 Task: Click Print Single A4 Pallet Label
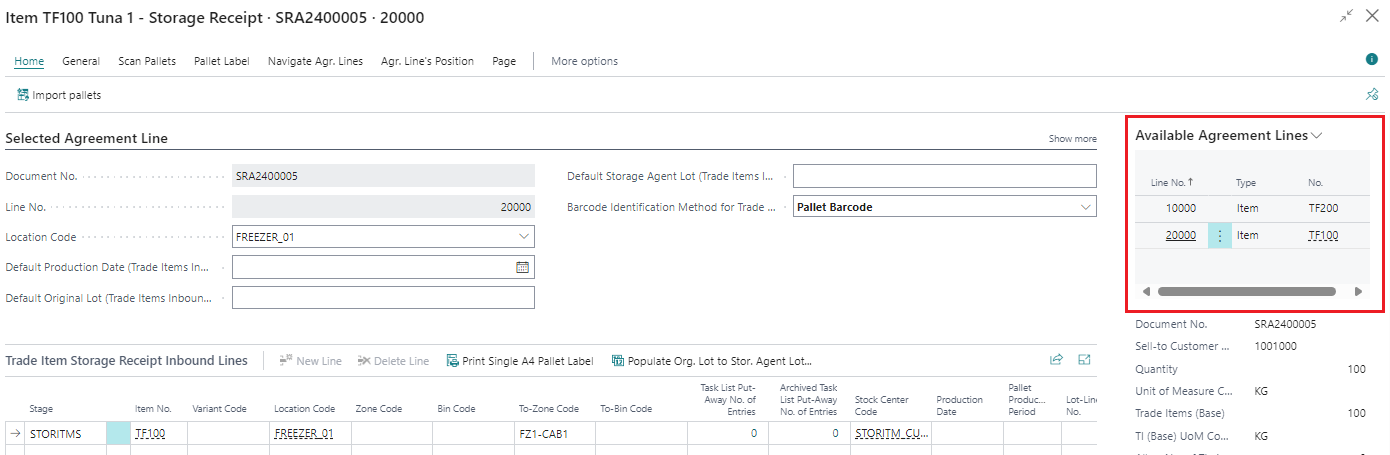click(x=520, y=361)
